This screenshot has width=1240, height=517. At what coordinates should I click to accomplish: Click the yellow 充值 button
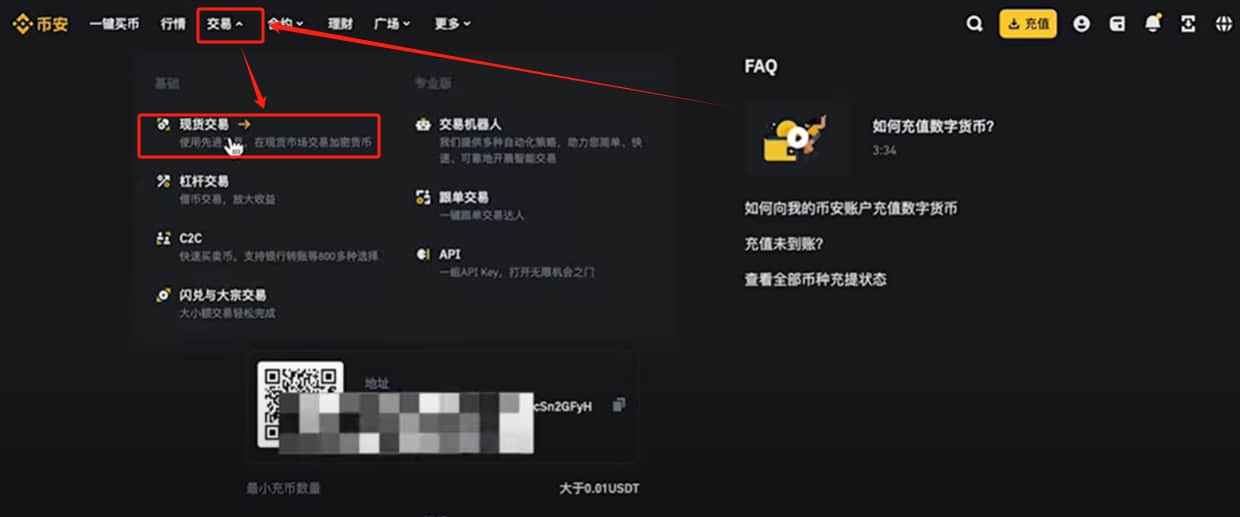tap(1028, 24)
